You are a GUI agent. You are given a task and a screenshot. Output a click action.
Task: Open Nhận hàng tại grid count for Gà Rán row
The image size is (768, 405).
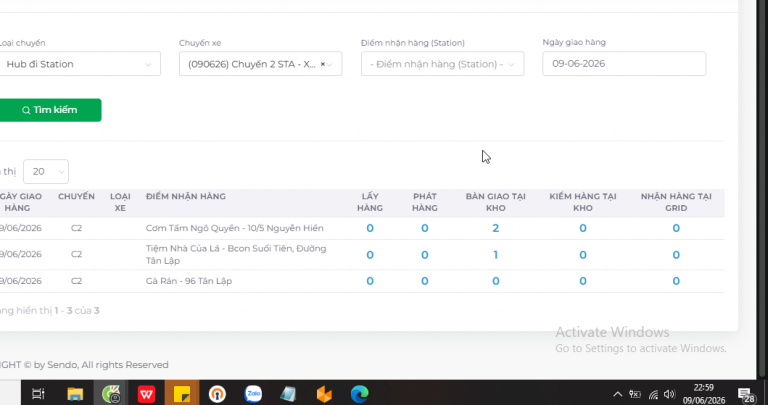click(676, 281)
